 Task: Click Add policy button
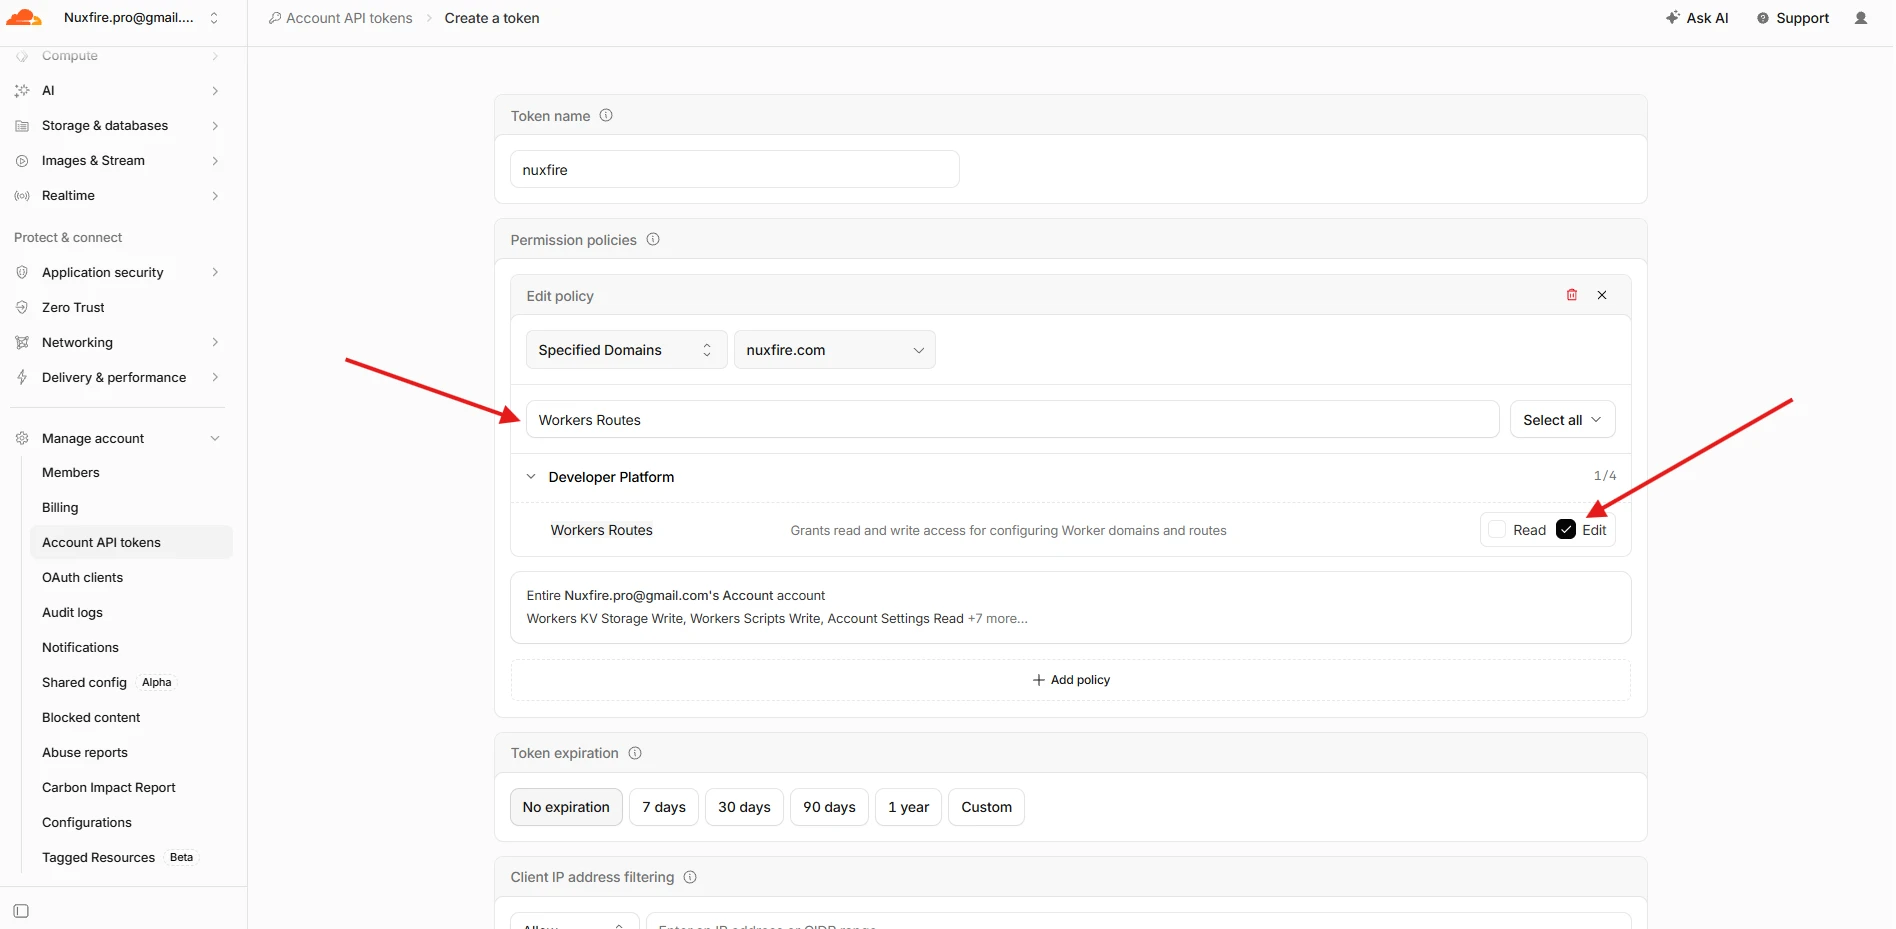coord(1071,680)
